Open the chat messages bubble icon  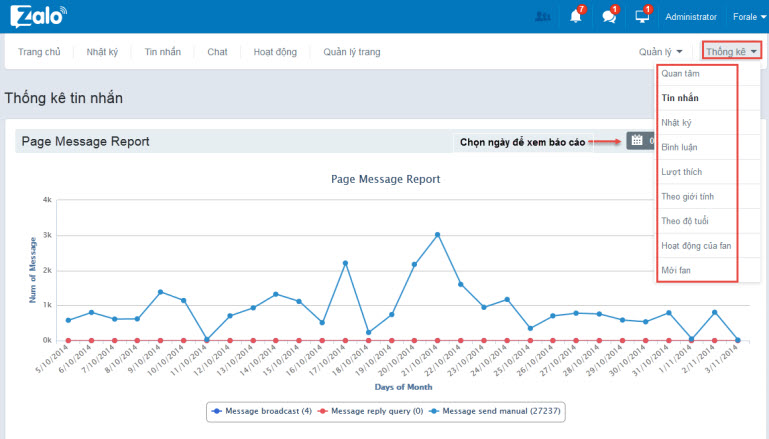coord(608,17)
